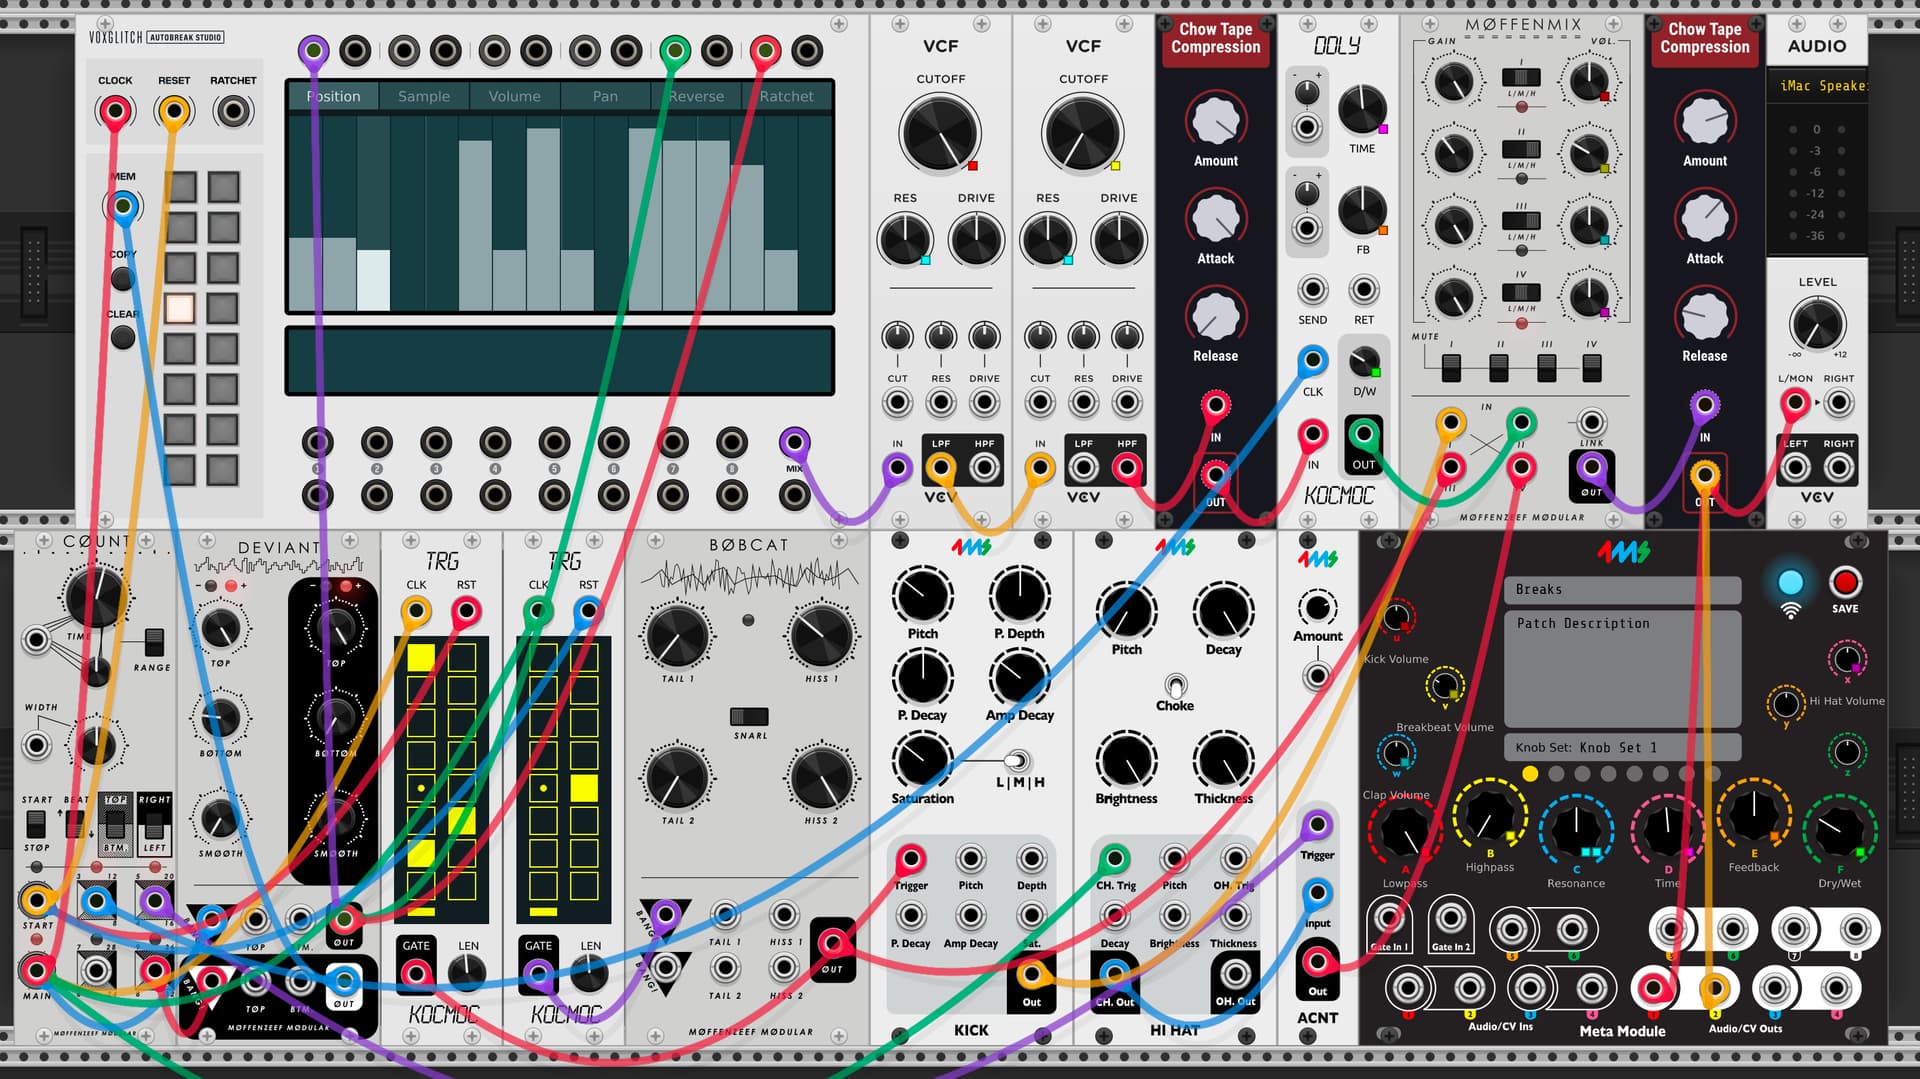
Task: Click the Out jack on ACNT module
Action: click(x=1317, y=963)
